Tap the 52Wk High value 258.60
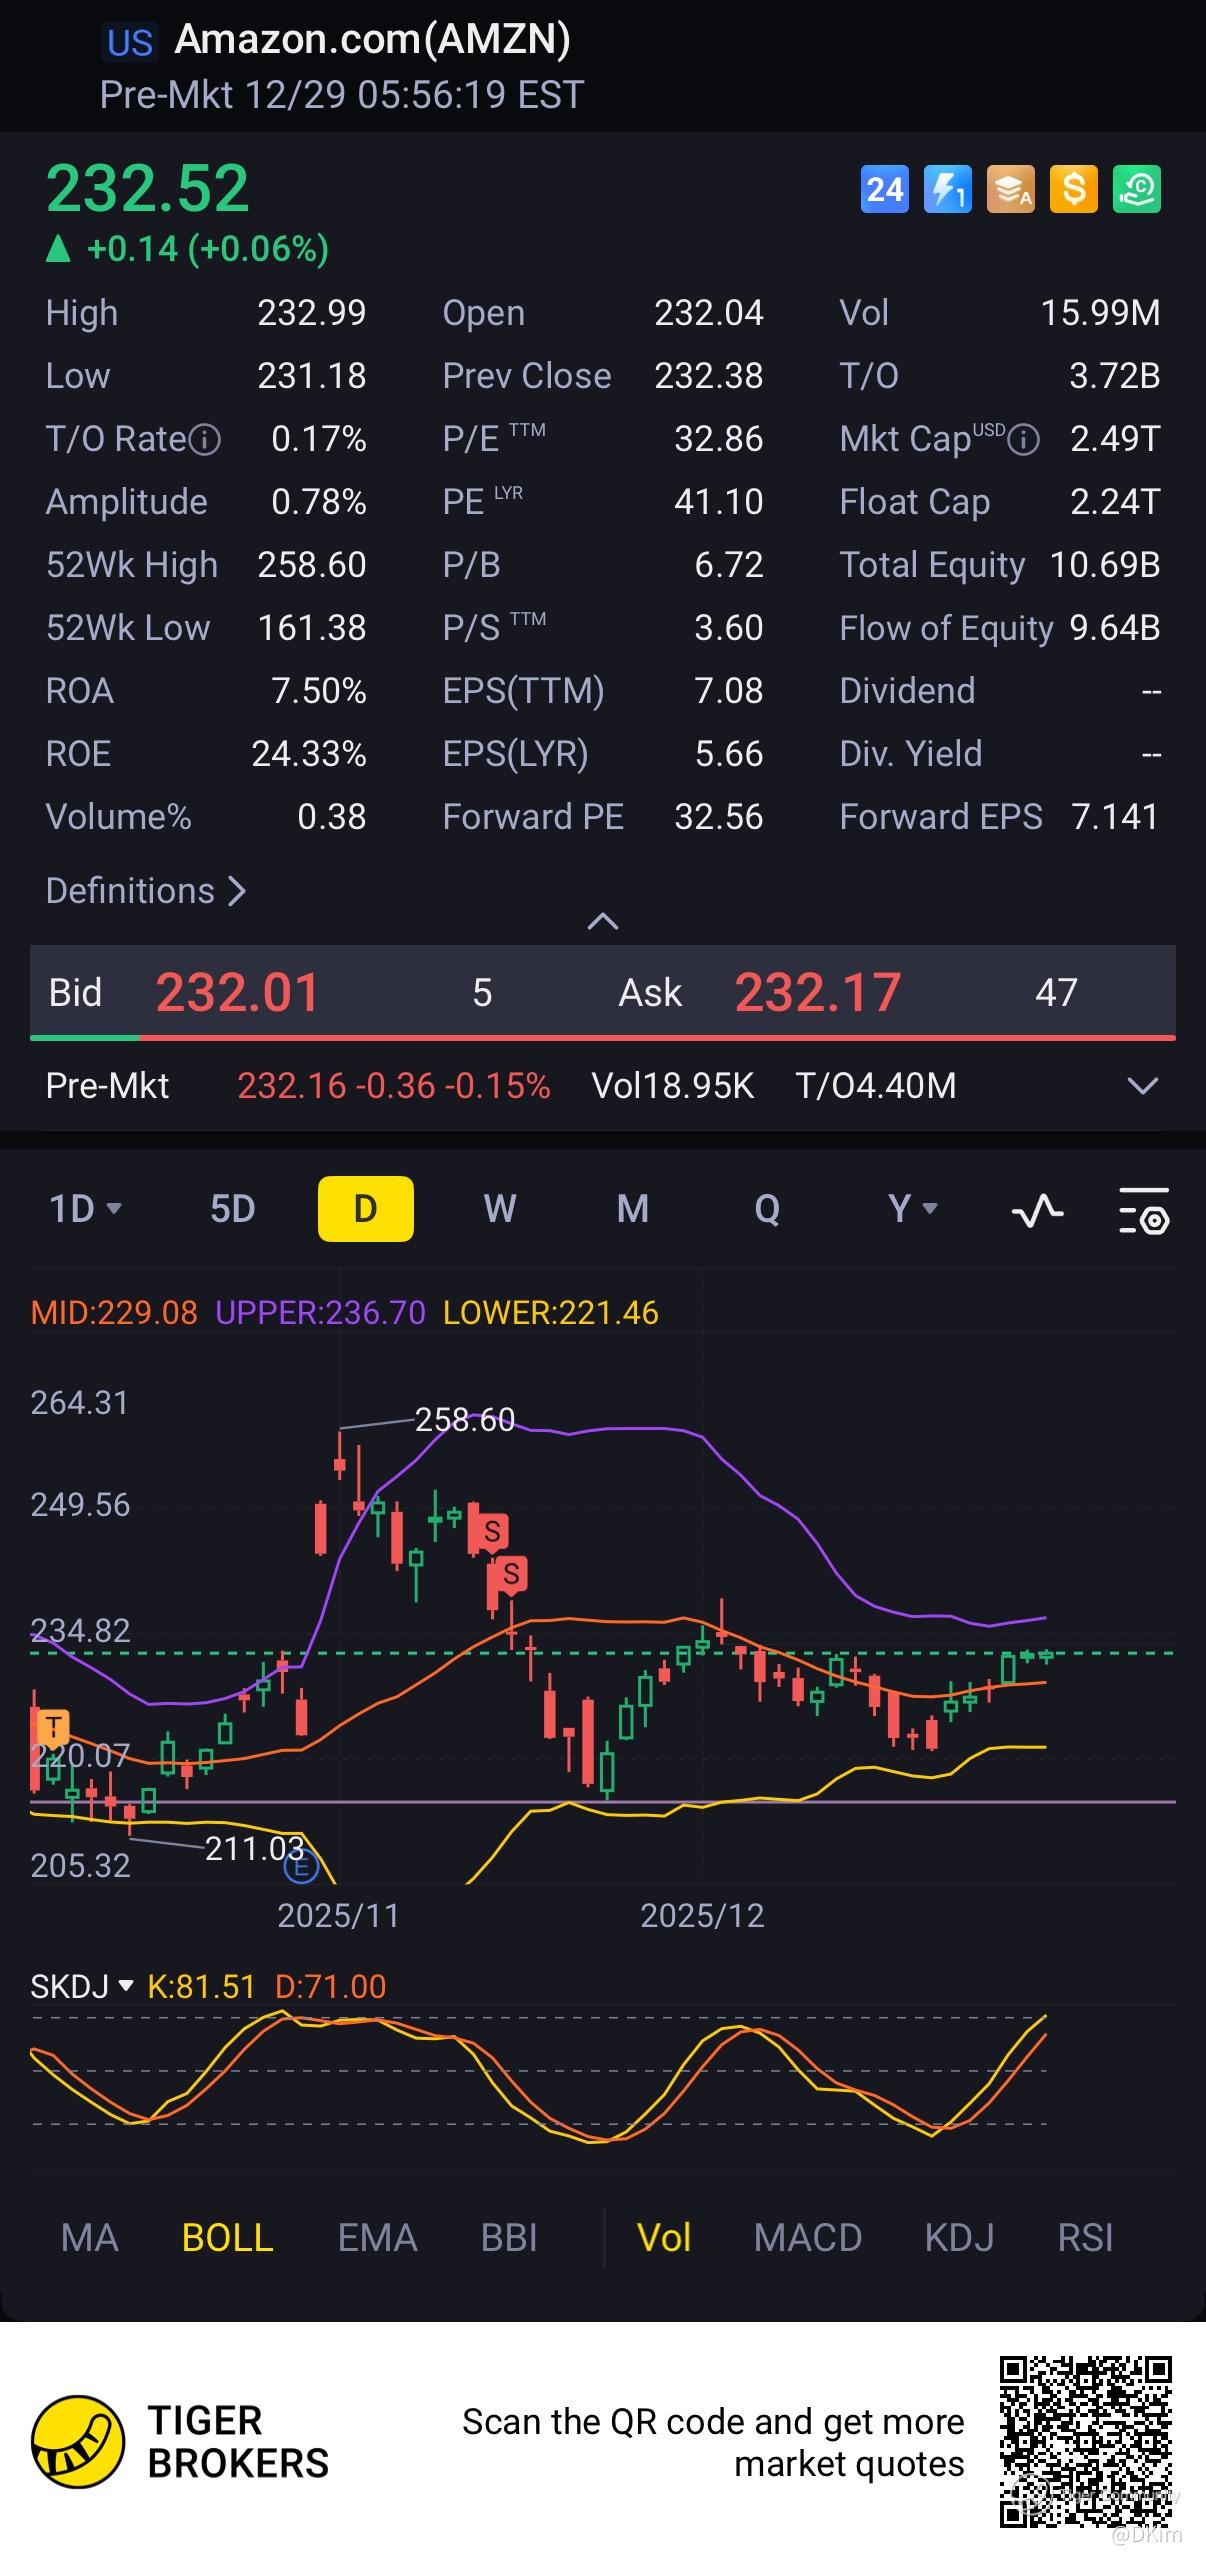This screenshot has width=1206, height=2562. tap(312, 565)
